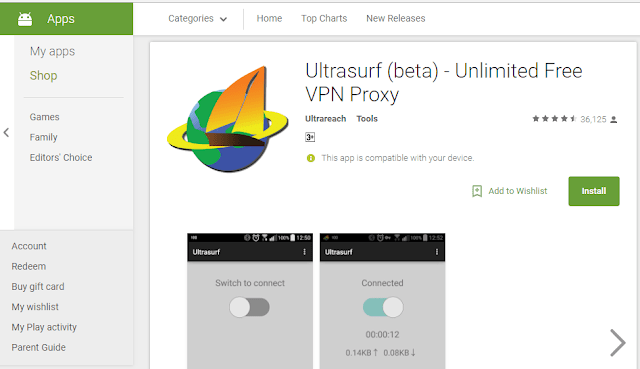
Task: Open the Ultrareach developer page
Action: click(x=325, y=119)
